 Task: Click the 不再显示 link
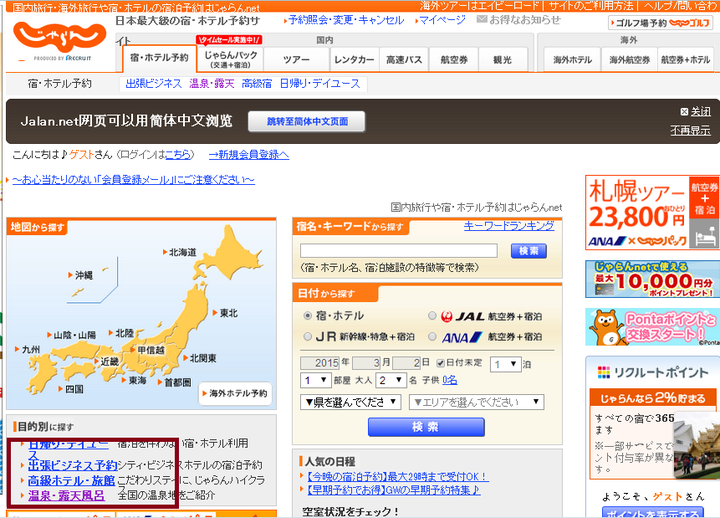[690, 130]
